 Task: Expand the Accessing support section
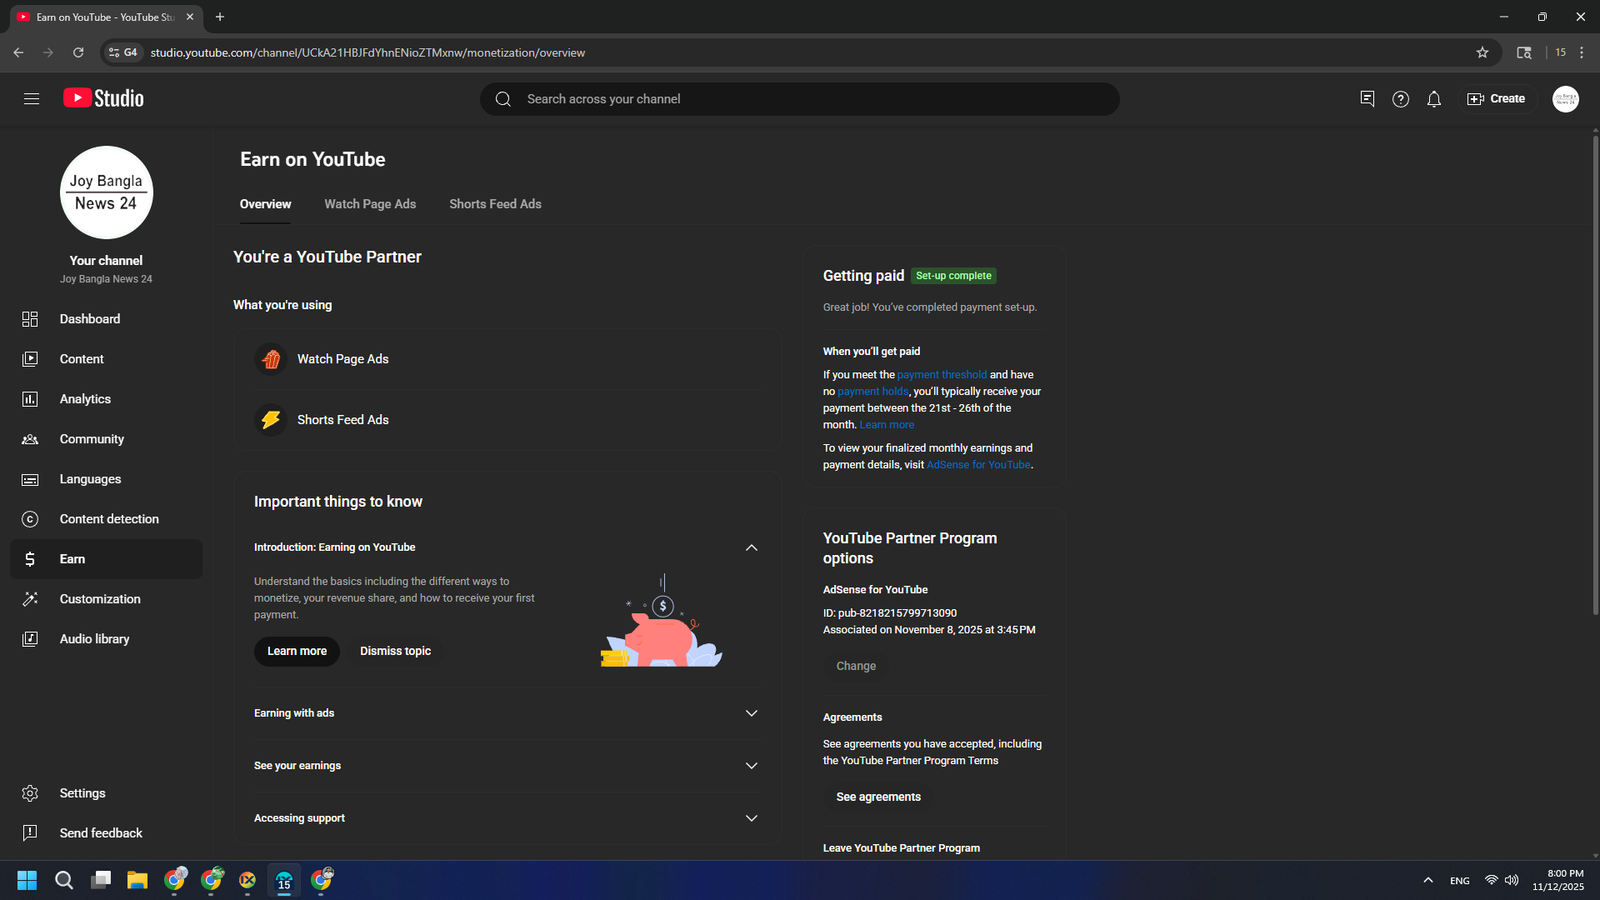751,818
